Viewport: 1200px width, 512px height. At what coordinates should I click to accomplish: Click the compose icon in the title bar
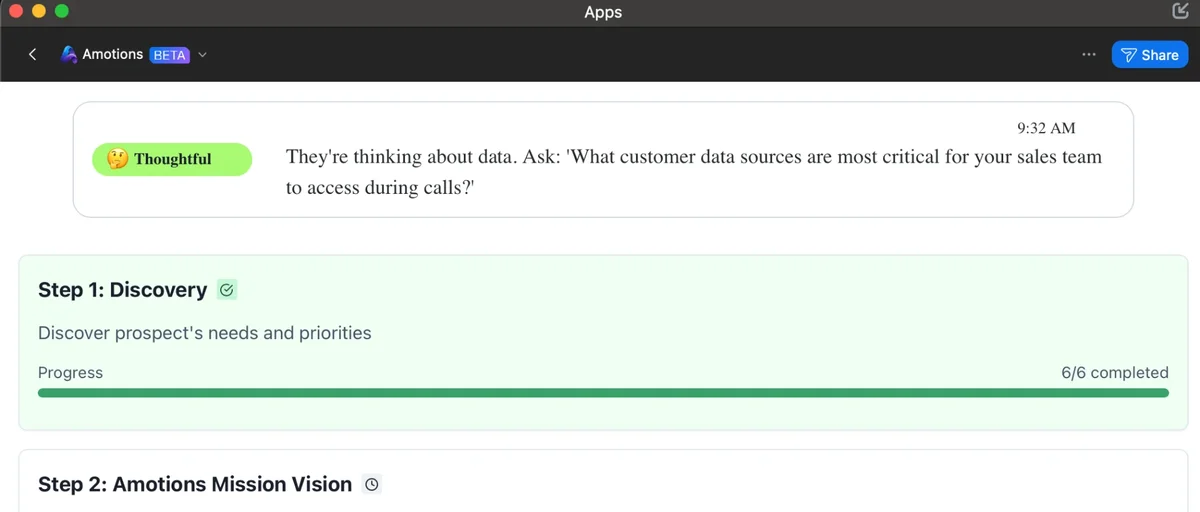coord(1180,11)
